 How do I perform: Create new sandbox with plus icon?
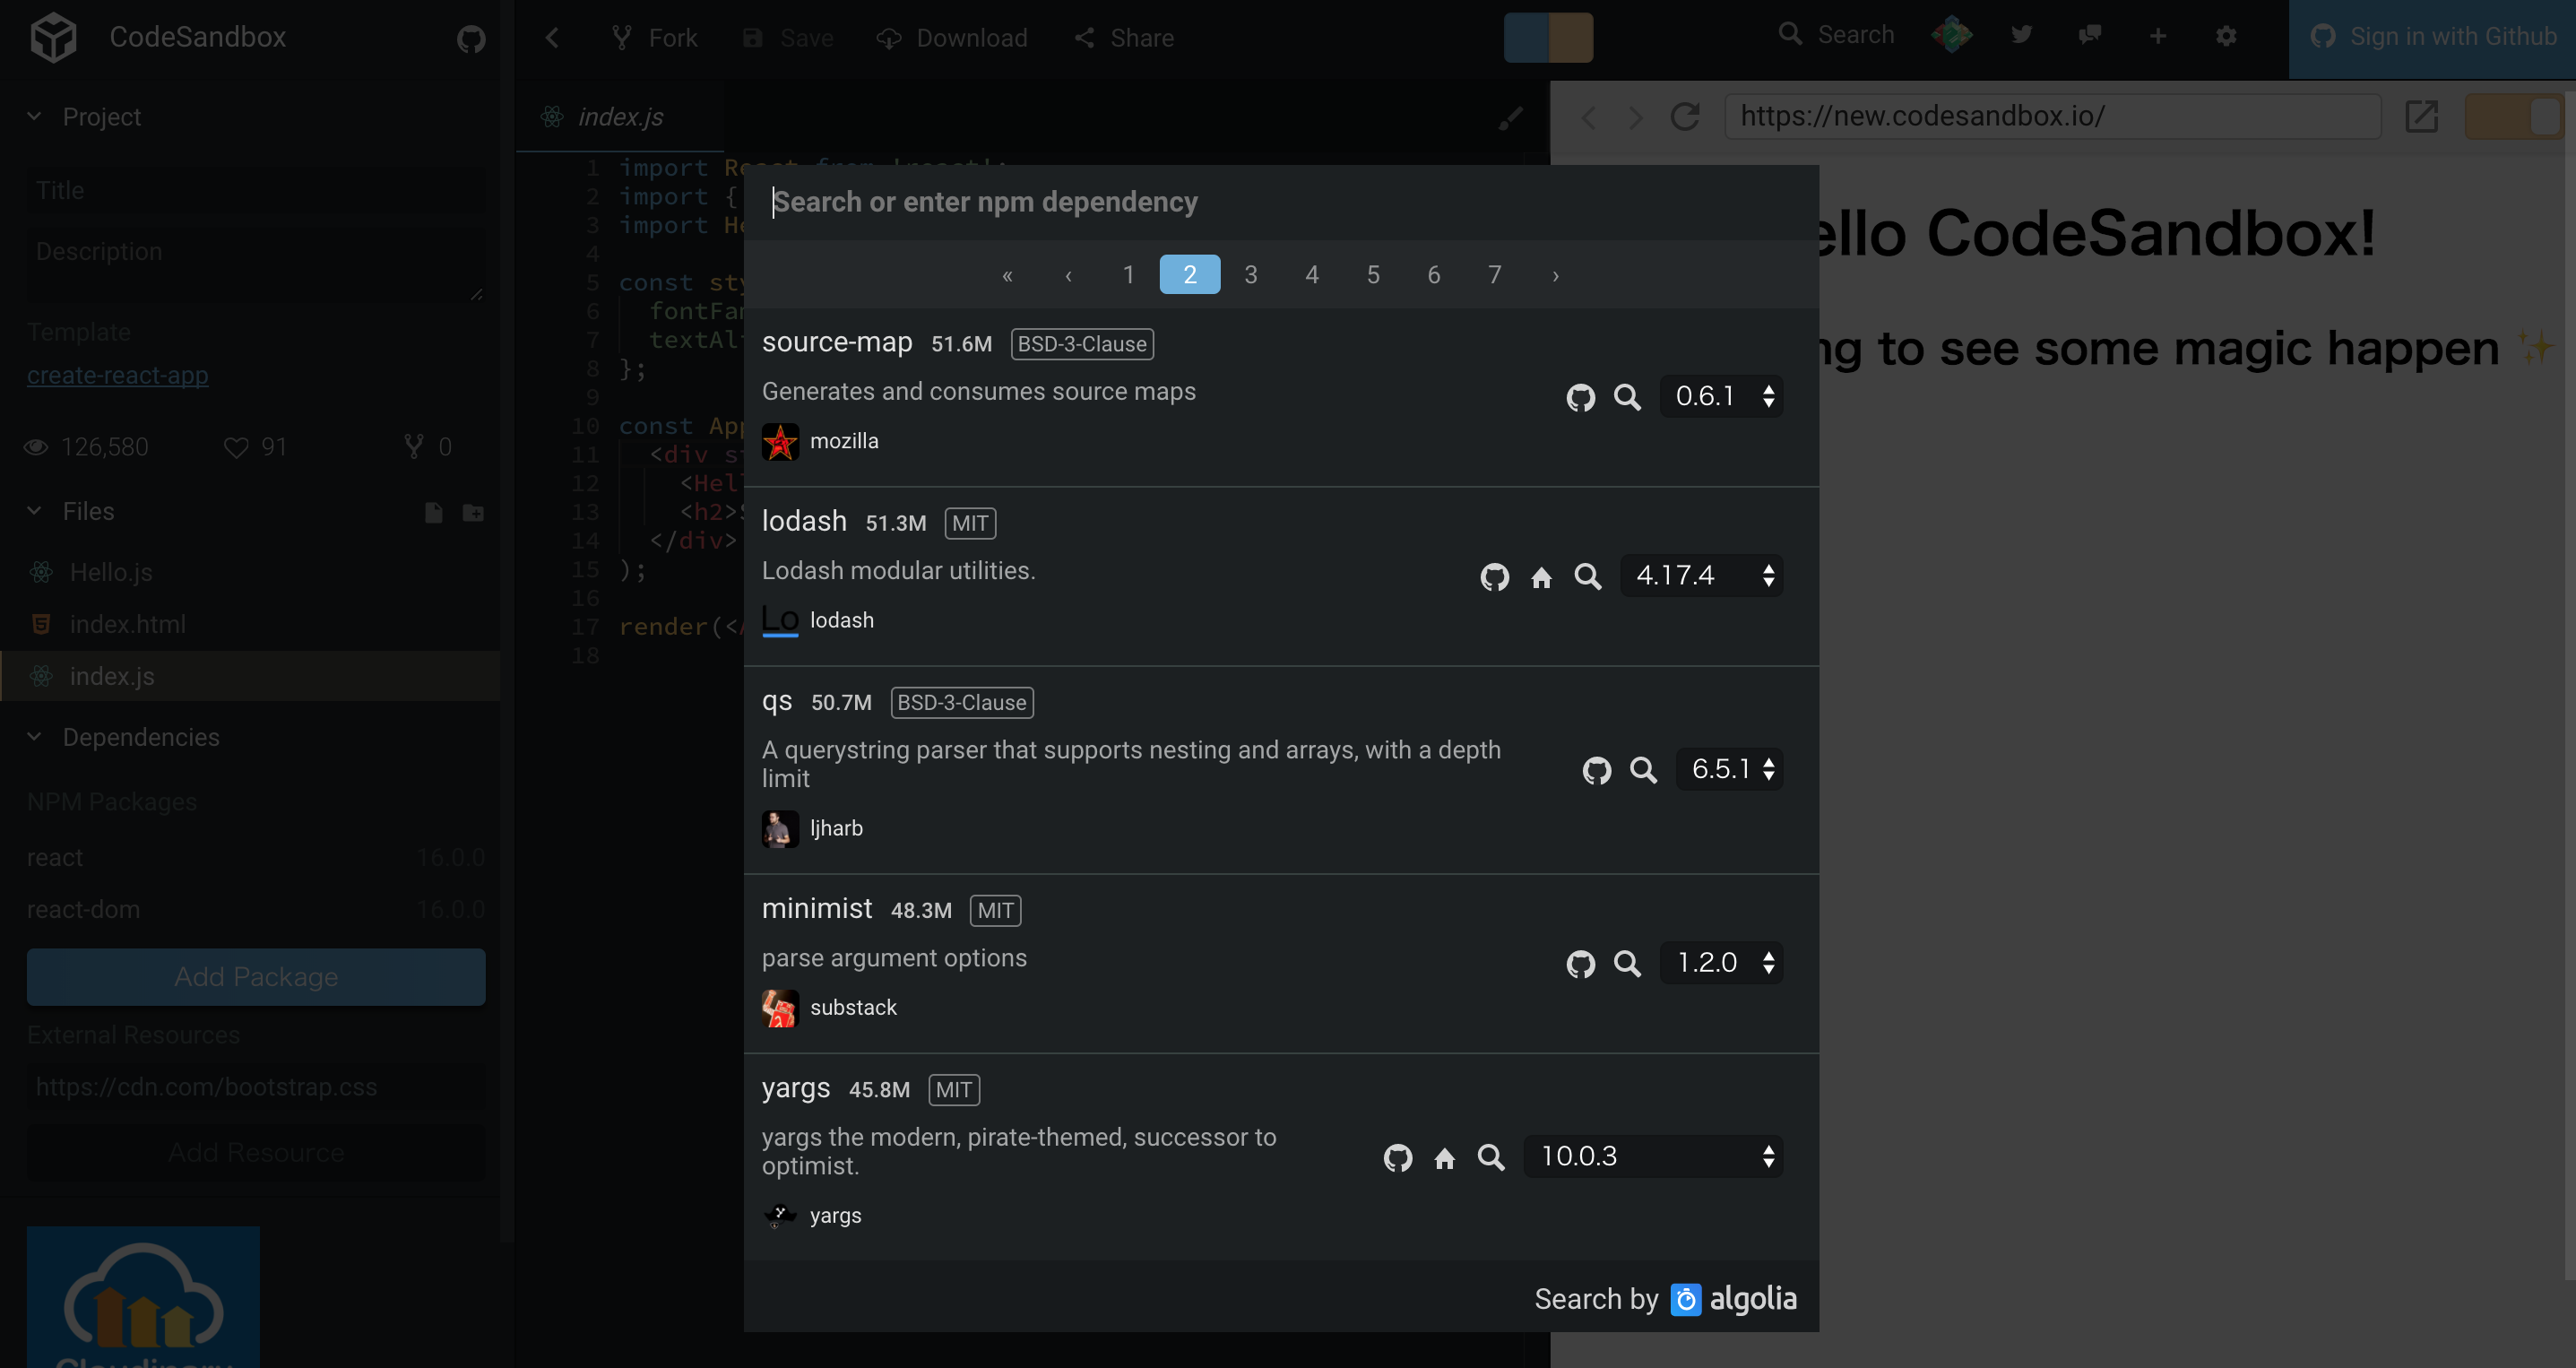(2157, 36)
